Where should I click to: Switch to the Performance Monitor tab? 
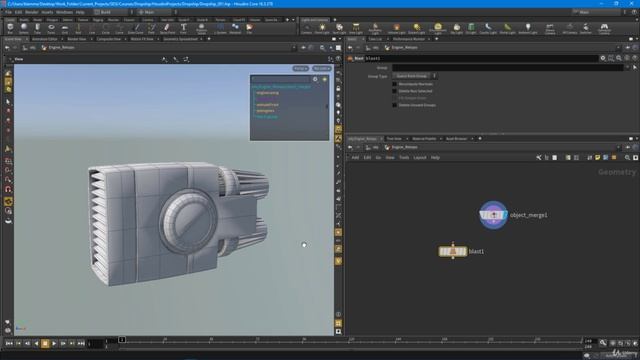tap(409, 39)
